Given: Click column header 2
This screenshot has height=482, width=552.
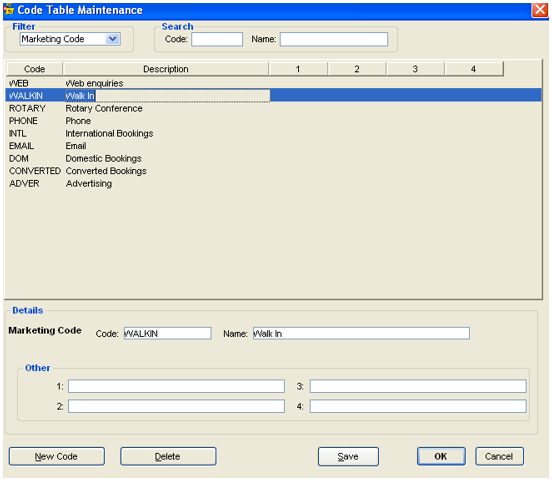Looking at the screenshot, I should (x=357, y=69).
